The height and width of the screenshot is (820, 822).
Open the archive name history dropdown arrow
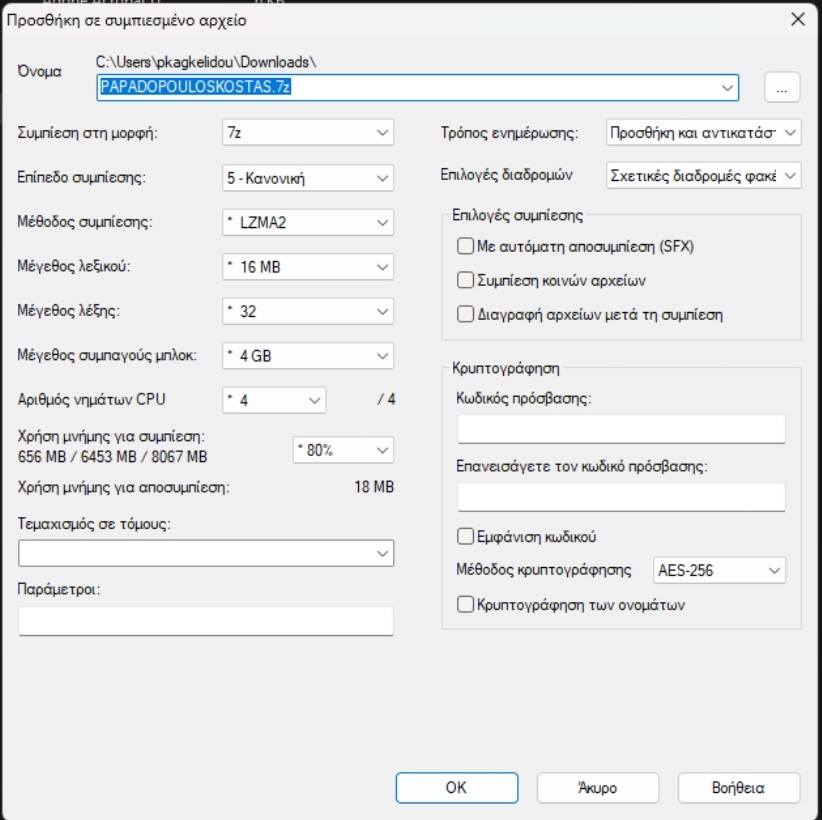point(727,88)
